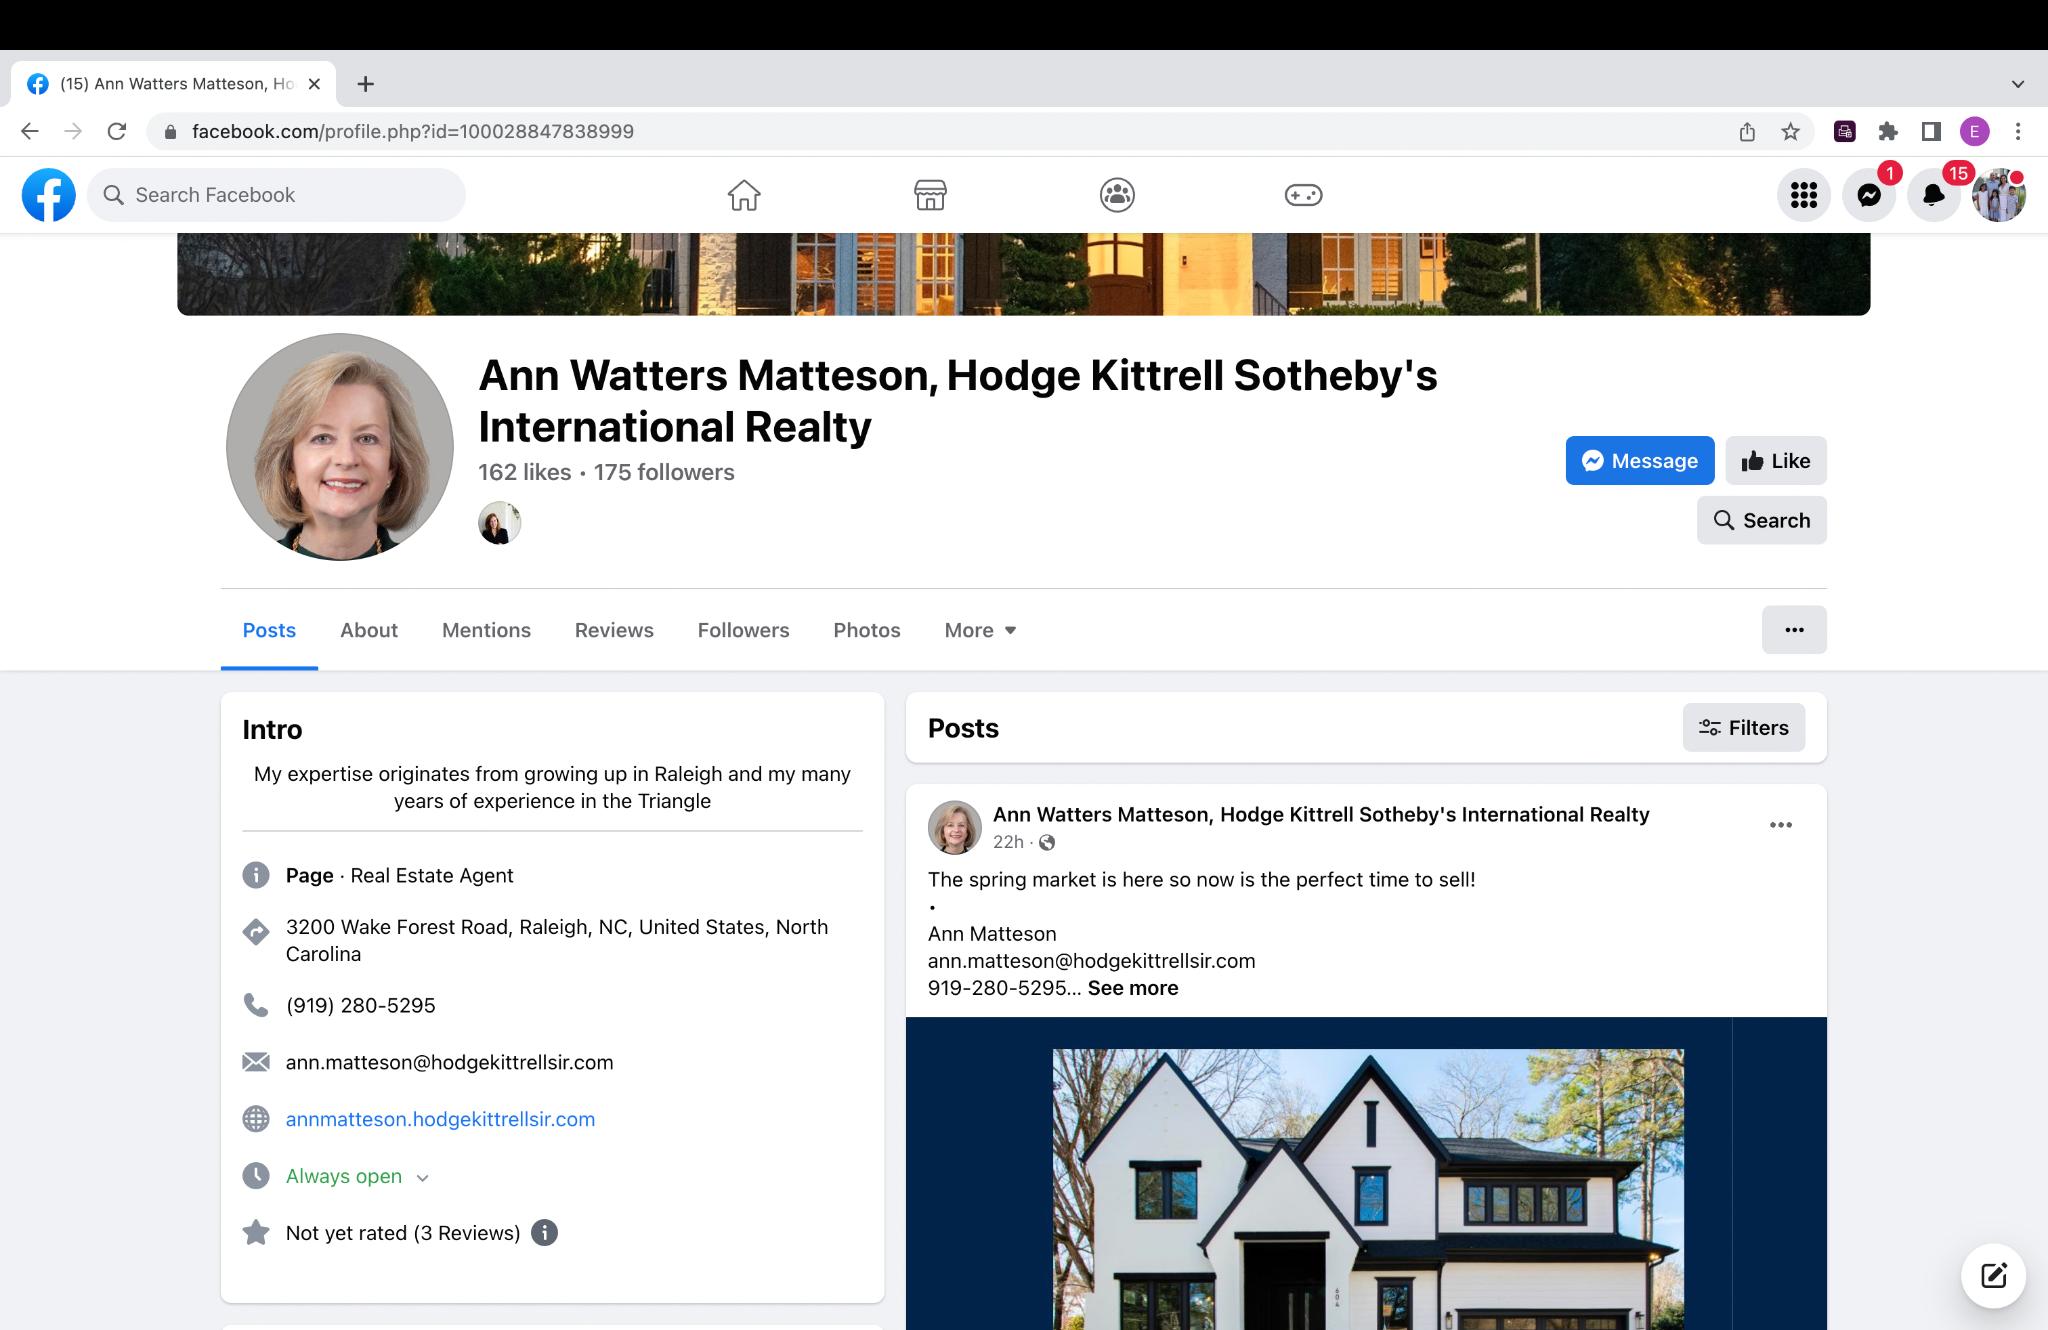Open the annmatteson.hodgekittrellsir.com website link
The width and height of the screenshot is (2048, 1330).
(x=440, y=1119)
